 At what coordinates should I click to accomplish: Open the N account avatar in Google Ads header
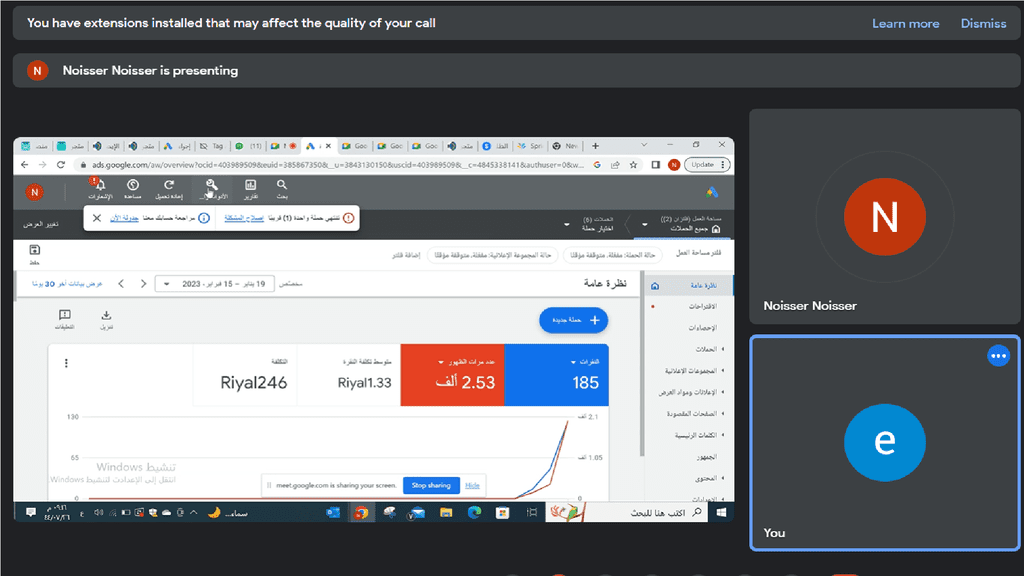tap(35, 192)
